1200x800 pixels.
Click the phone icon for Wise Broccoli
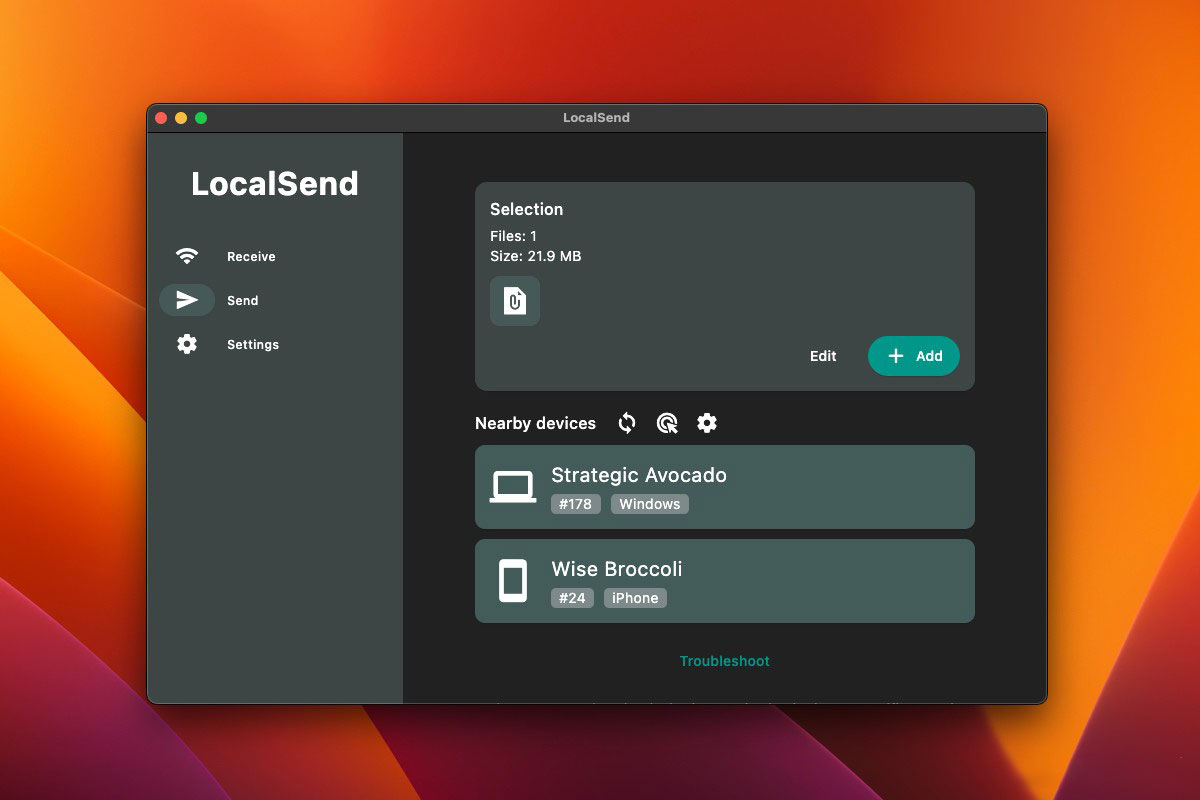(x=513, y=581)
